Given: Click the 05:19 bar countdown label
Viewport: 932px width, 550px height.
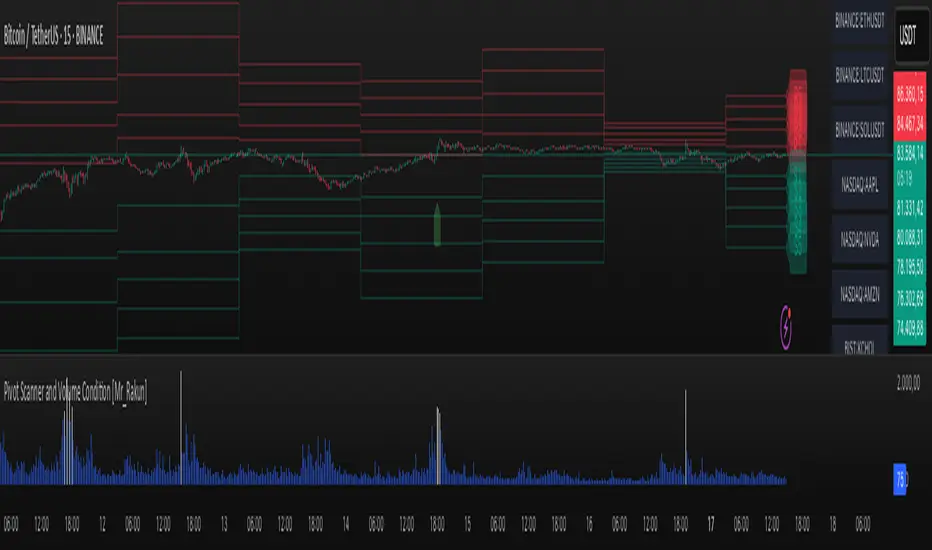Looking at the screenshot, I should pos(904,178).
